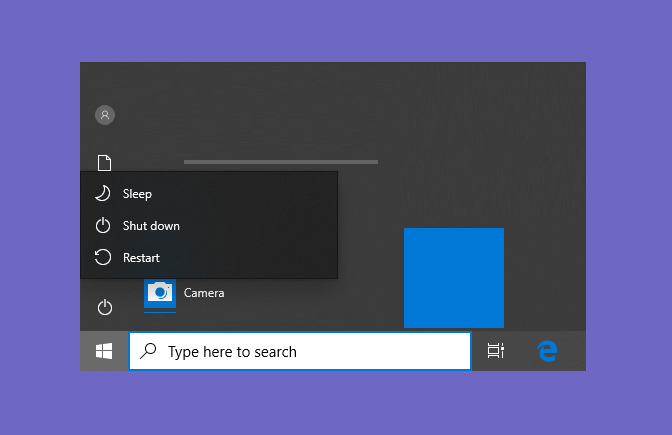The width and height of the screenshot is (672, 435).
Task: Launch Microsoft Edge from the taskbar
Action: pos(547,351)
